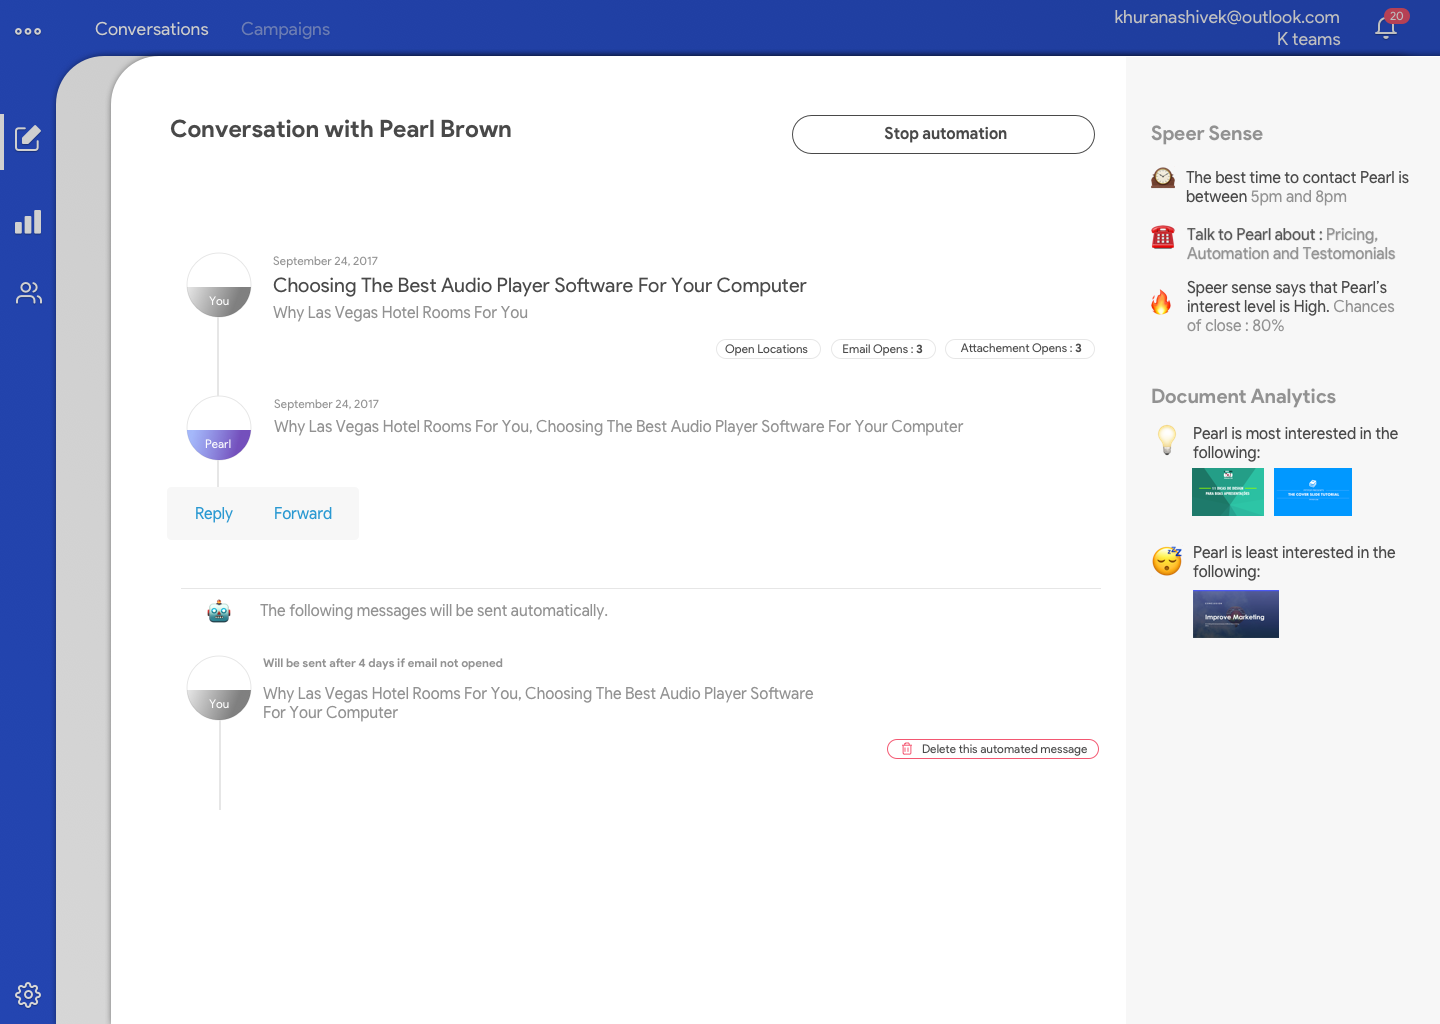Open the green most-interested document thumbnail

[1227, 492]
